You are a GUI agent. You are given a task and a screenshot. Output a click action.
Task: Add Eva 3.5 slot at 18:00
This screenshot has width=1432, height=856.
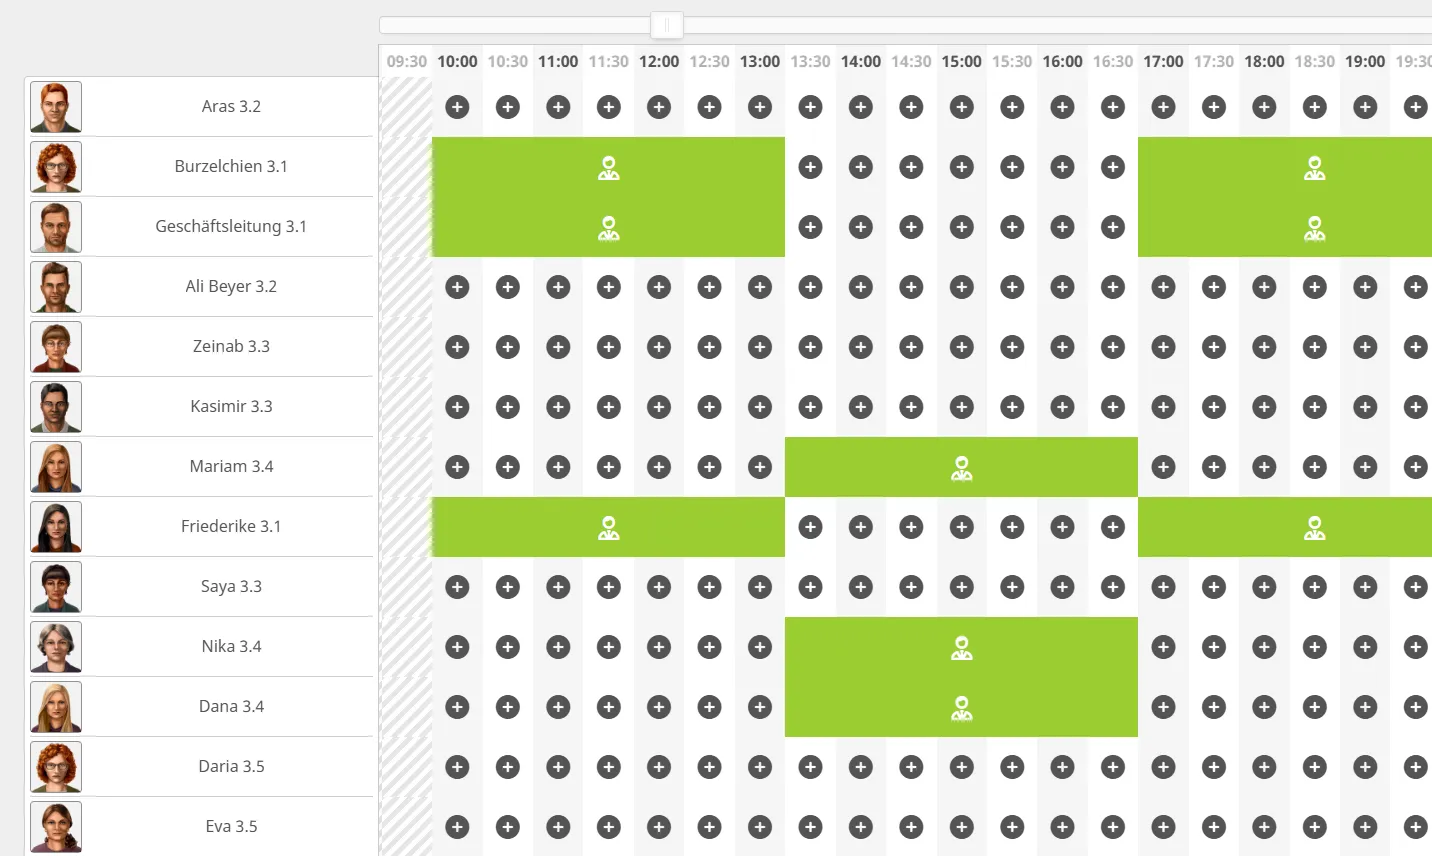pos(1264,827)
